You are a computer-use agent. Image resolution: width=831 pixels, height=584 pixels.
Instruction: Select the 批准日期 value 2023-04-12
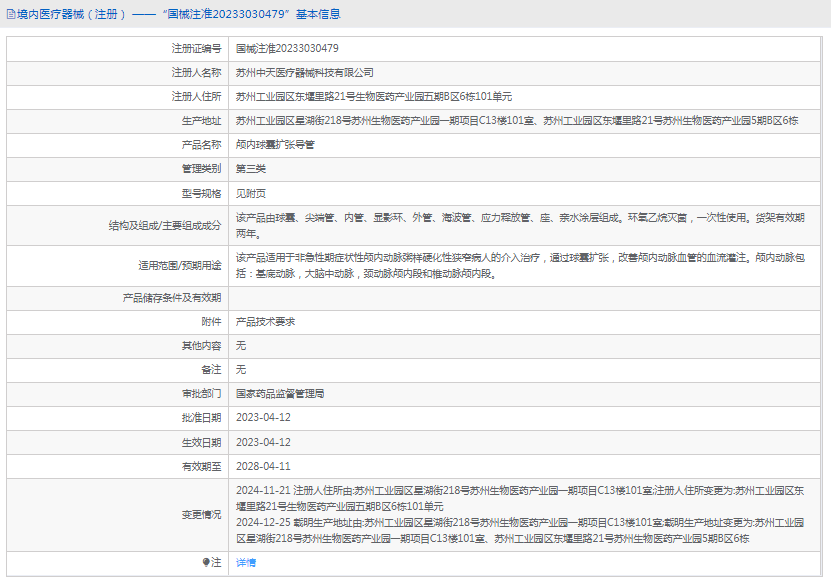[x=263, y=418]
